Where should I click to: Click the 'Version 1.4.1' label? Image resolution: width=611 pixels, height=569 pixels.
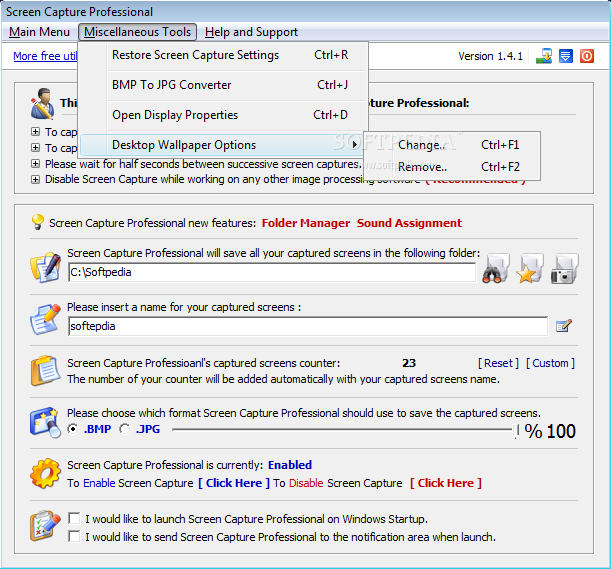[x=490, y=57]
